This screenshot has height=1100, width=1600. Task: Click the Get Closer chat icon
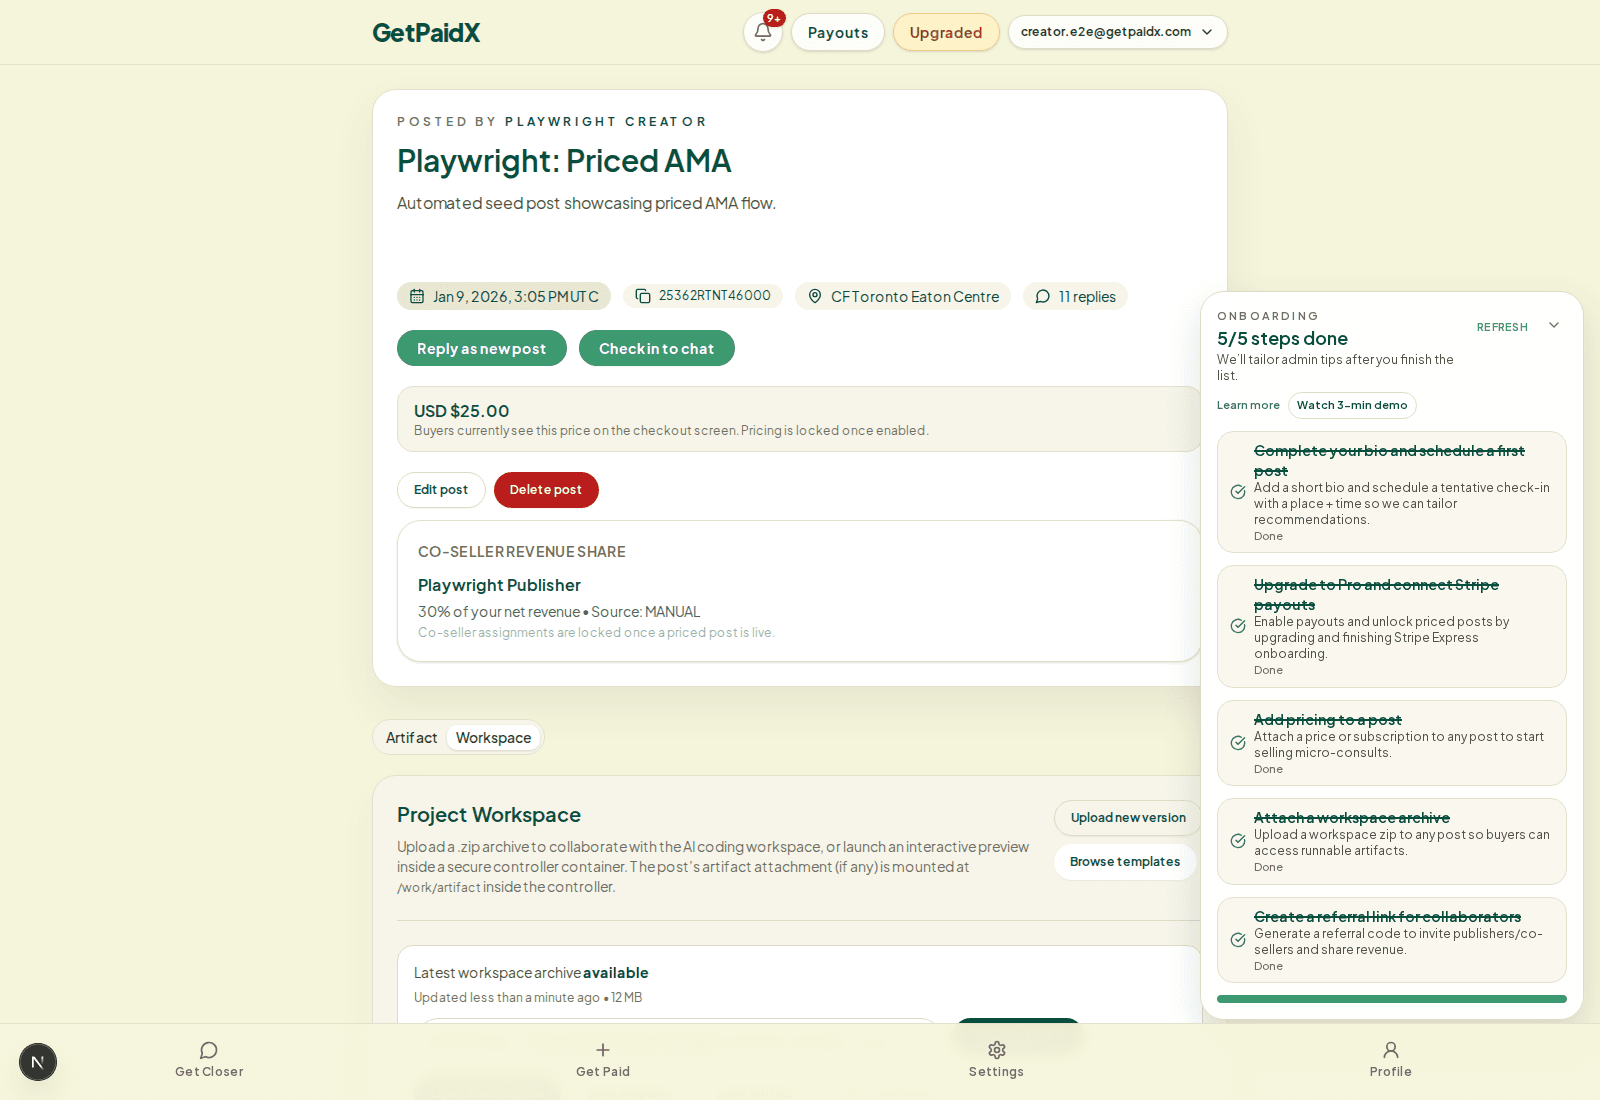coord(208,1050)
